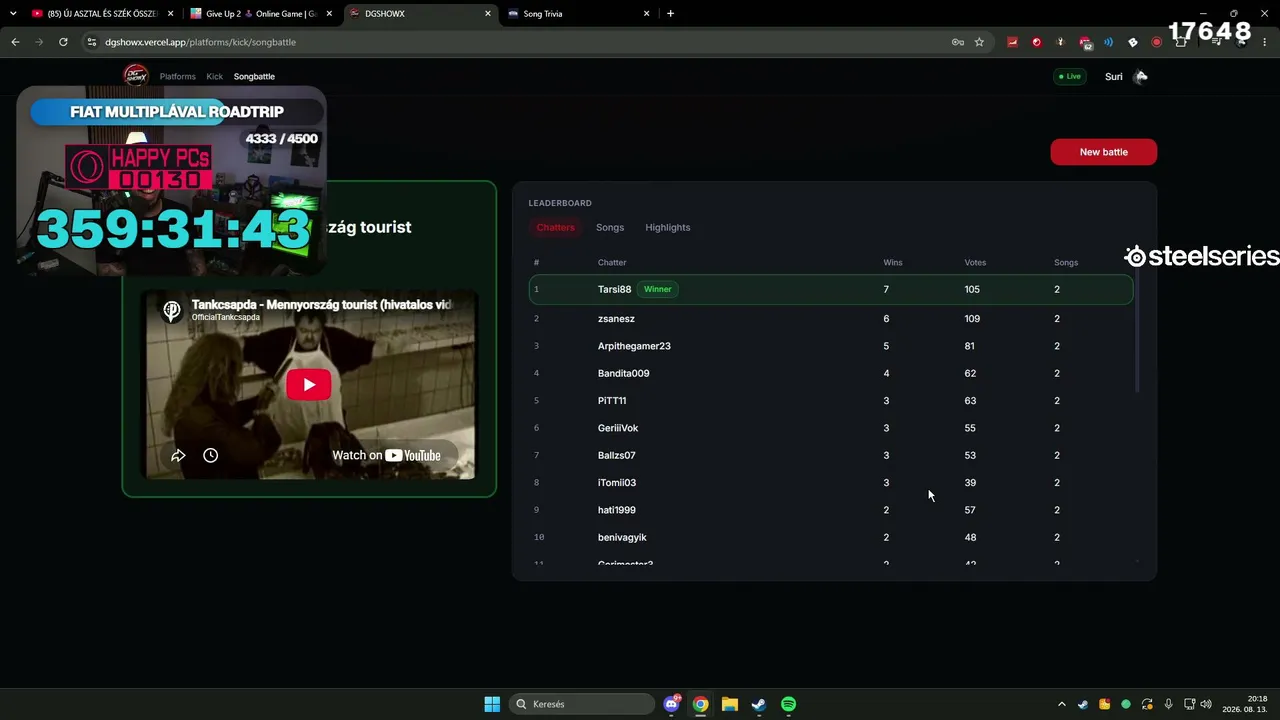Open Spotify from the taskbar
Screen dimensions: 1280x720
(x=788, y=704)
